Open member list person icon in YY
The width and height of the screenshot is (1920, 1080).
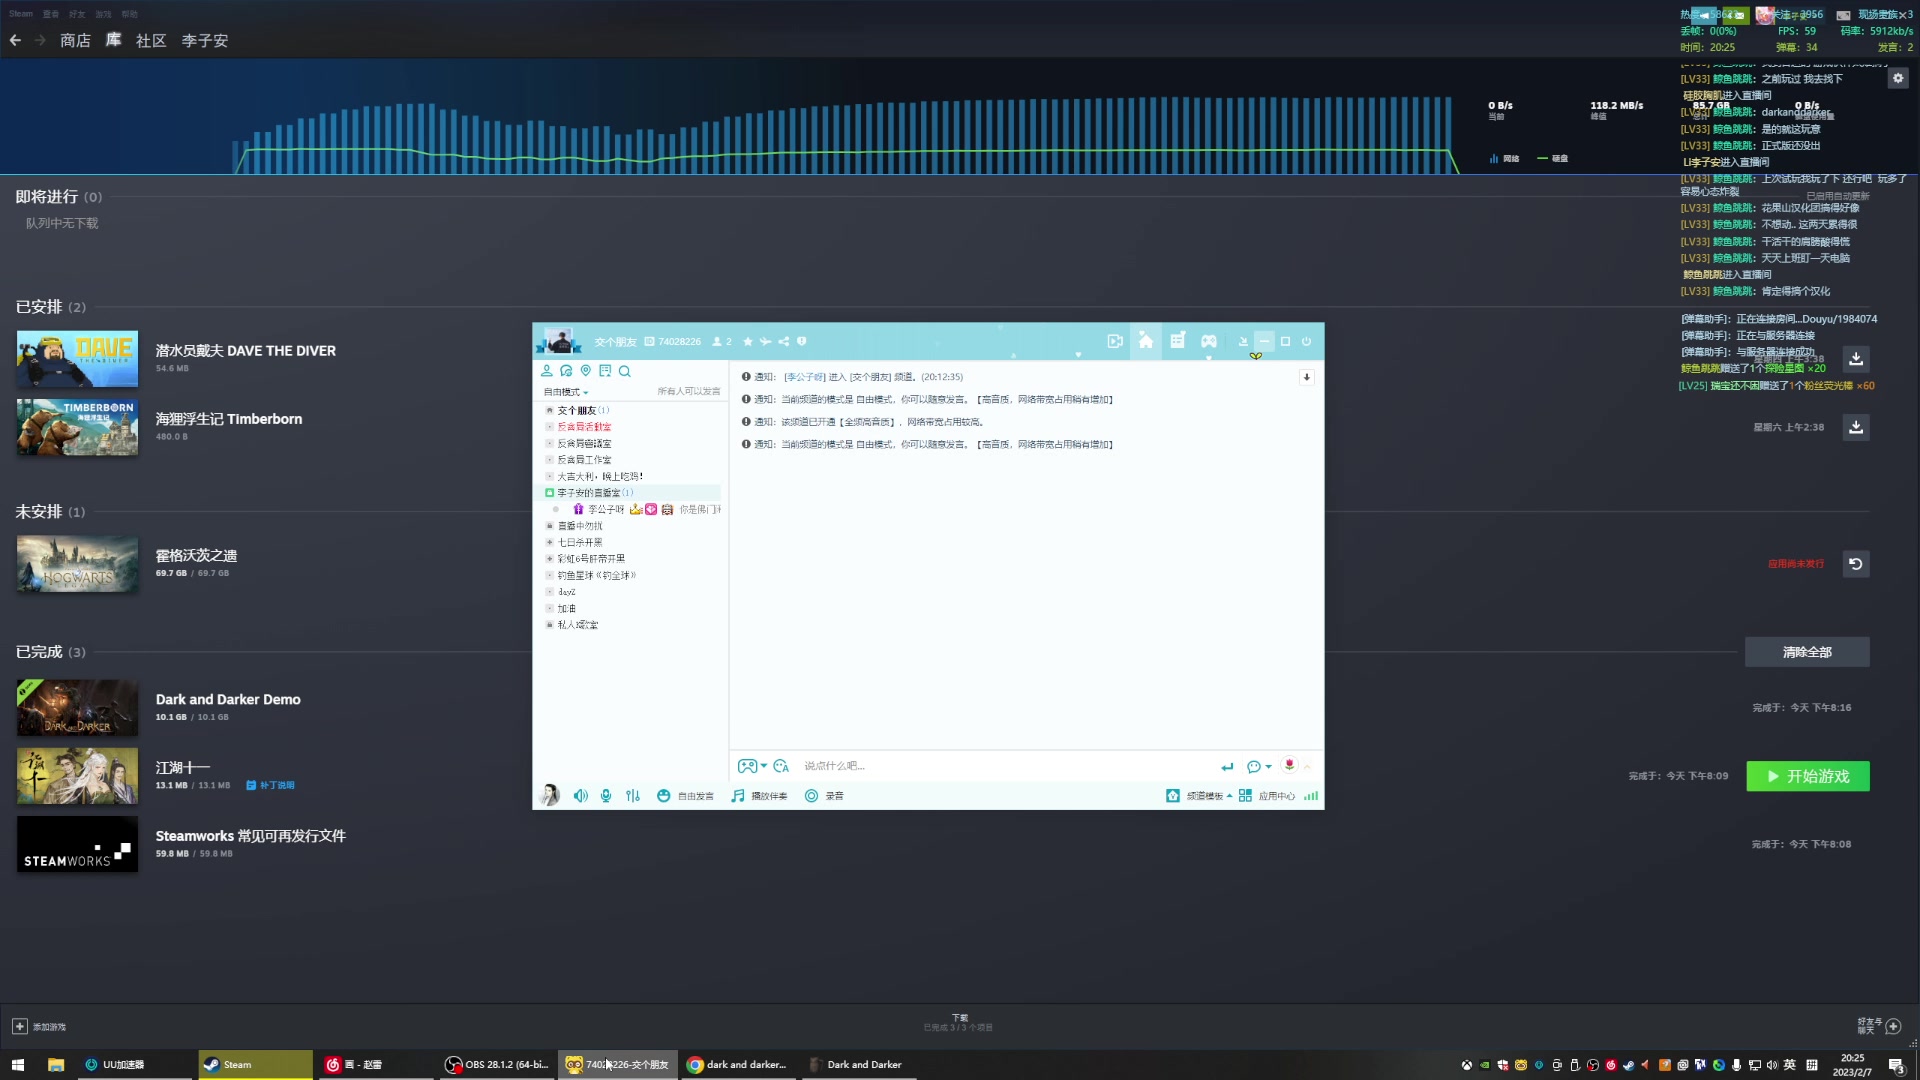coord(547,371)
